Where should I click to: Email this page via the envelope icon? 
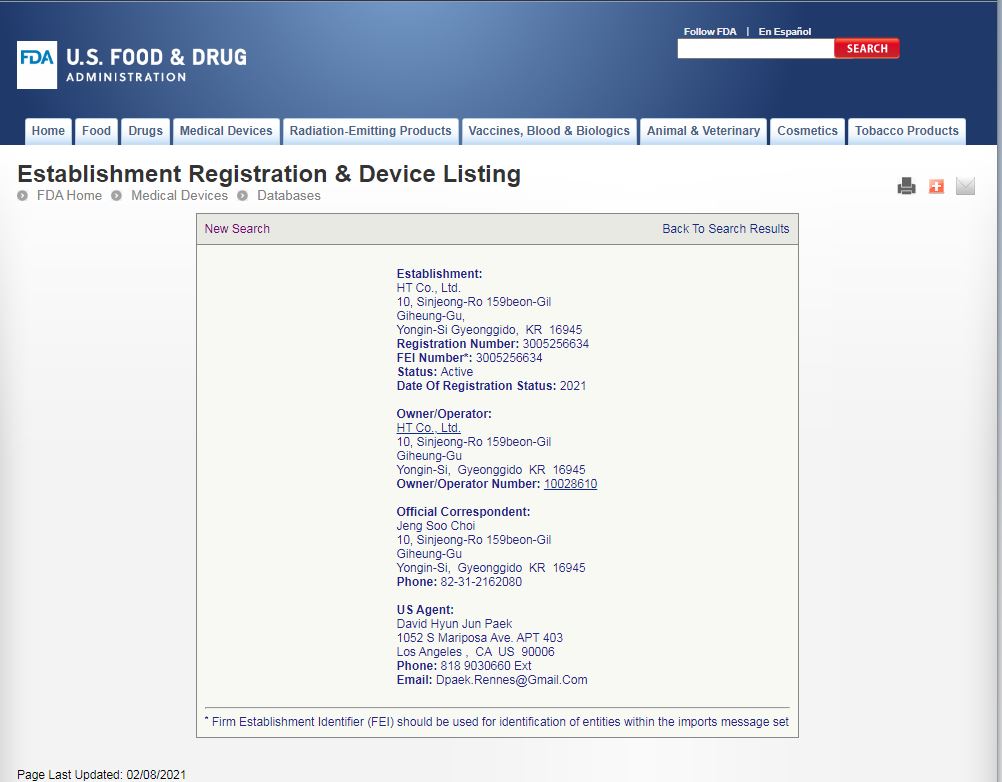(965, 186)
